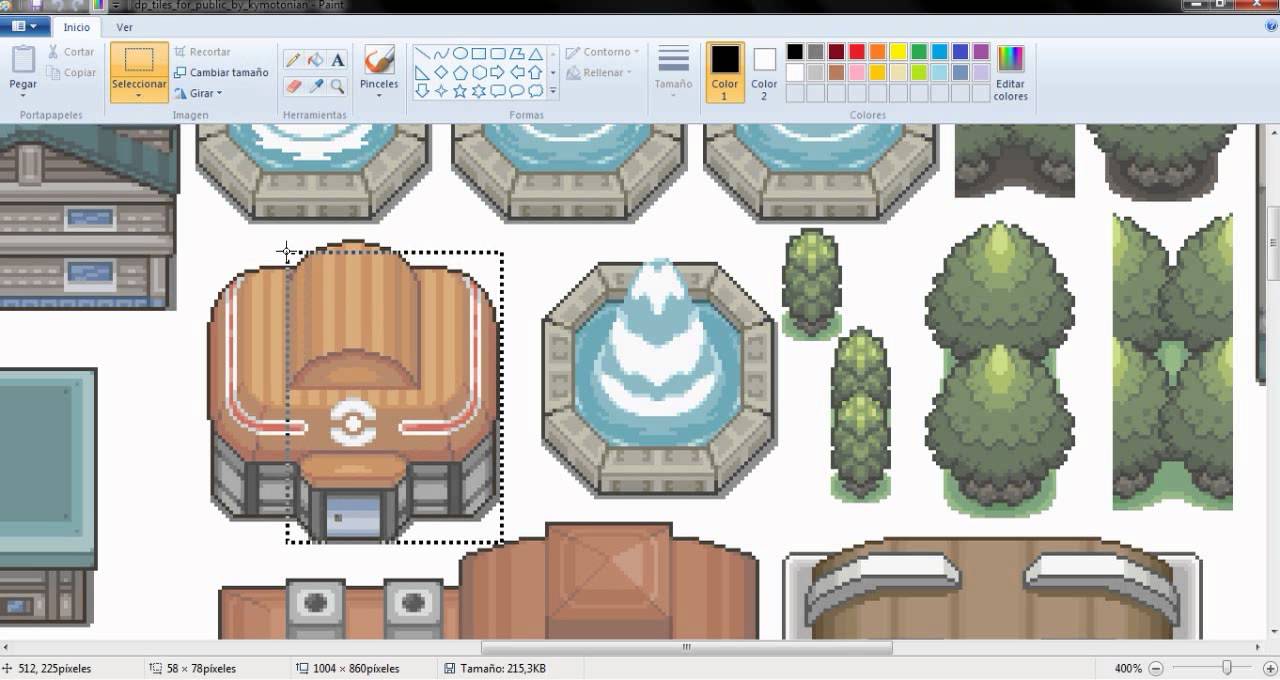Viewport: 1280px width, 680px height.
Task: Choose the Hexagon shape
Action: [479, 72]
